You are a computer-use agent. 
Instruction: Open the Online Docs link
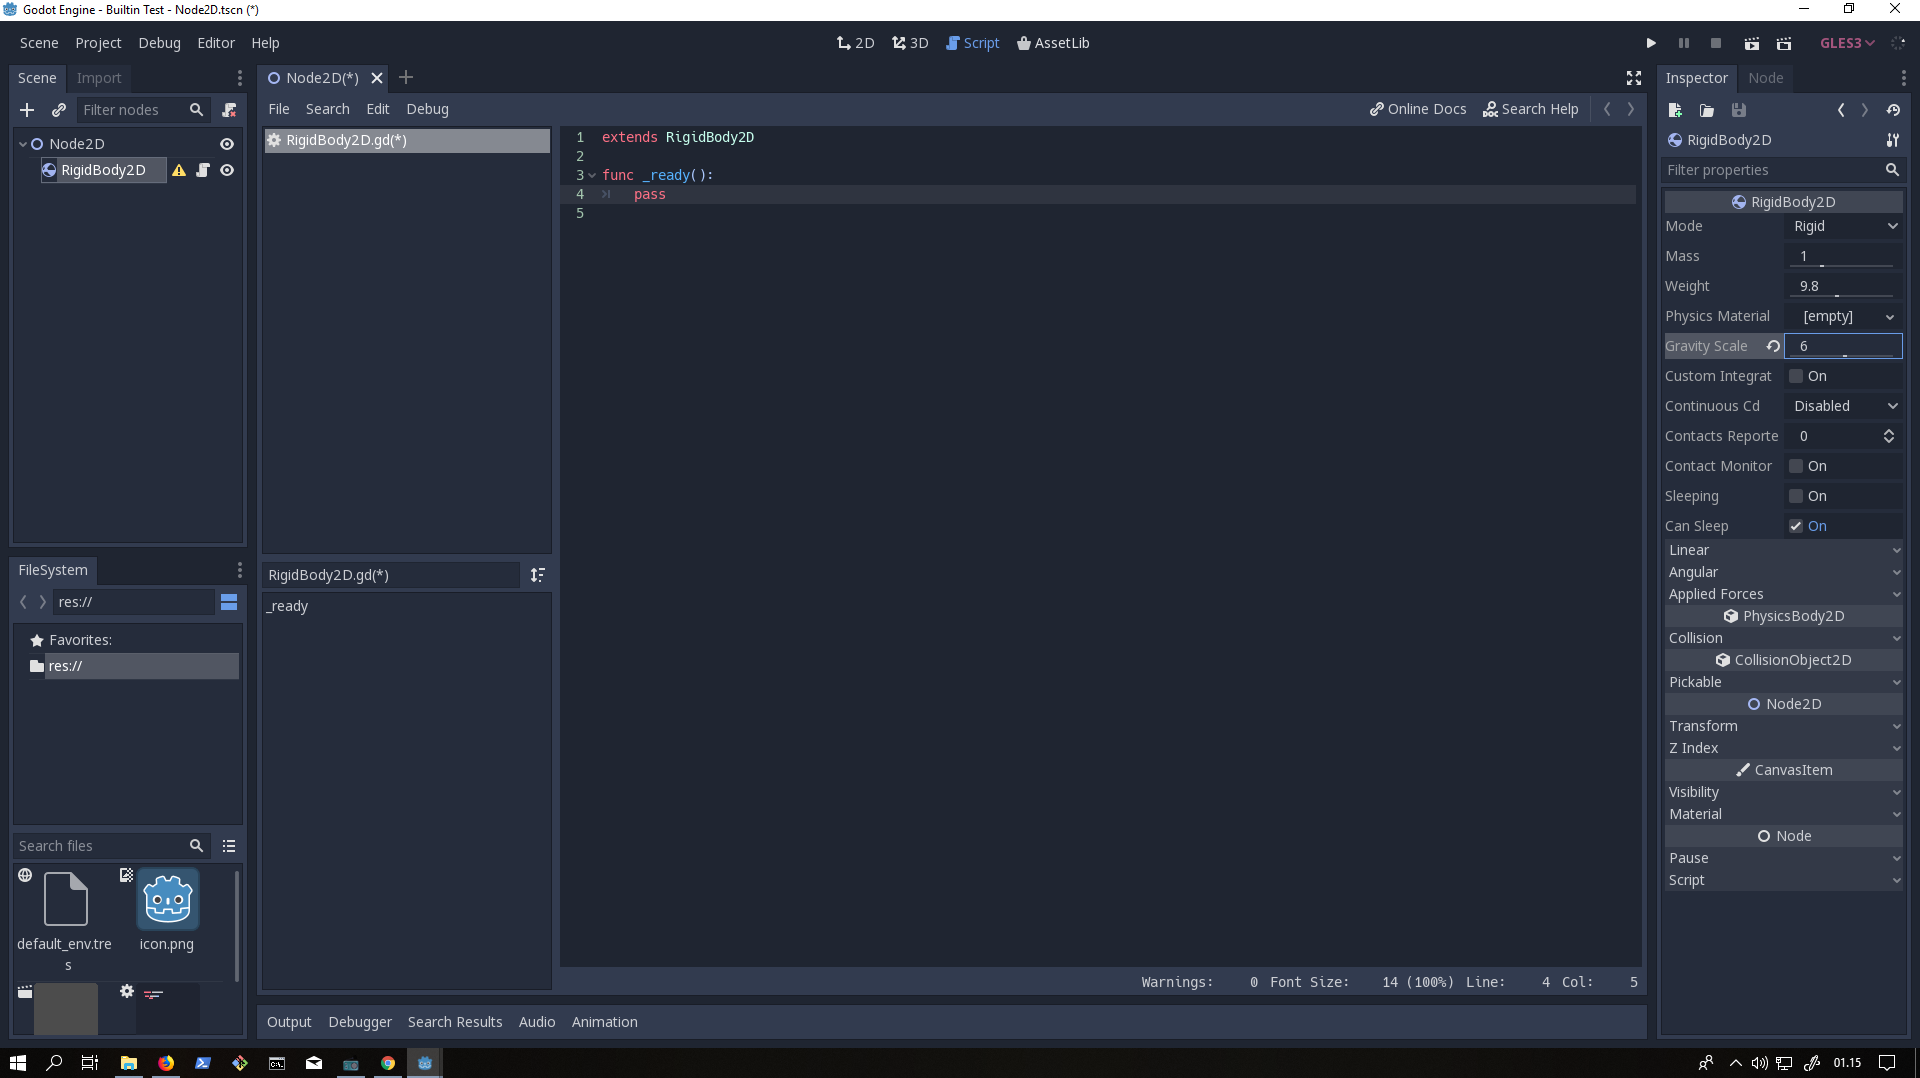1417,109
